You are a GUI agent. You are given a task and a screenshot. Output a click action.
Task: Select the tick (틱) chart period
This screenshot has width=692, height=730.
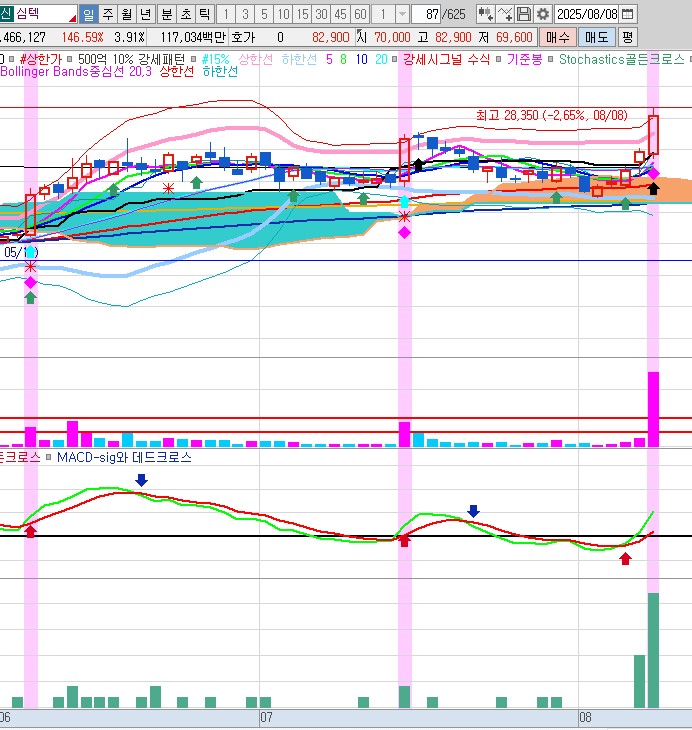tap(204, 14)
